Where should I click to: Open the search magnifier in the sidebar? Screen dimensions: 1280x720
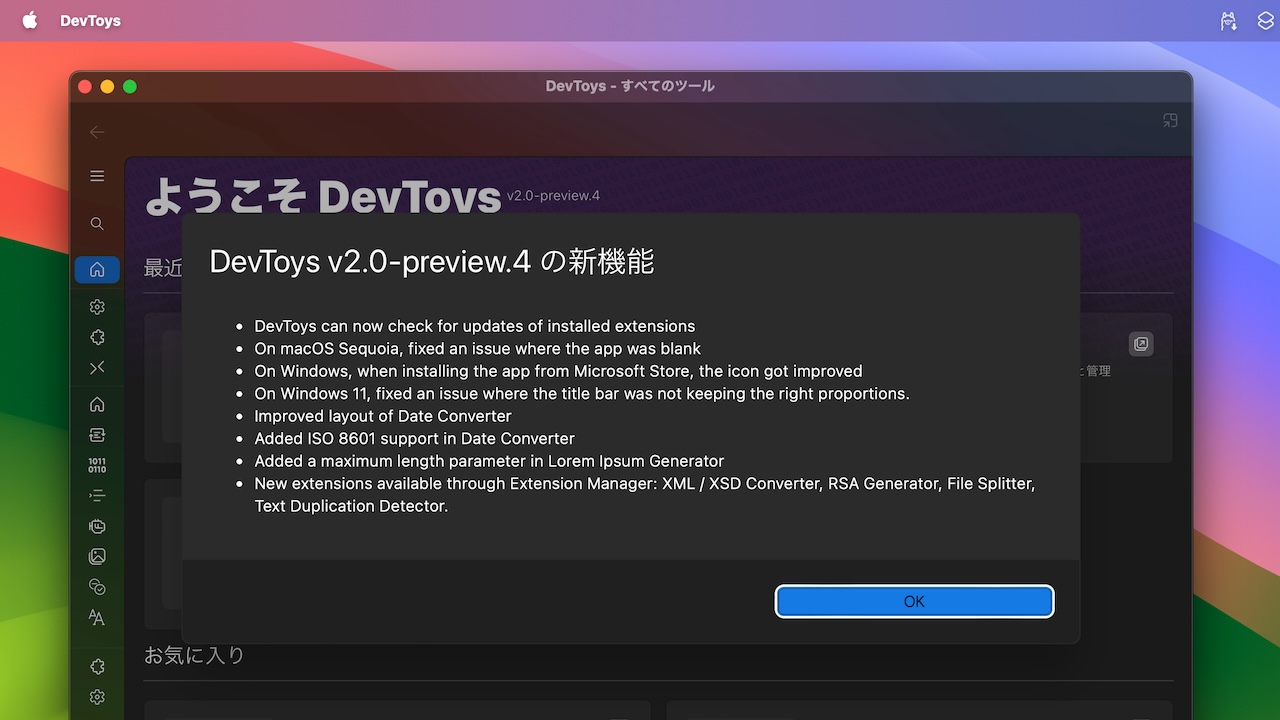click(97, 224)
